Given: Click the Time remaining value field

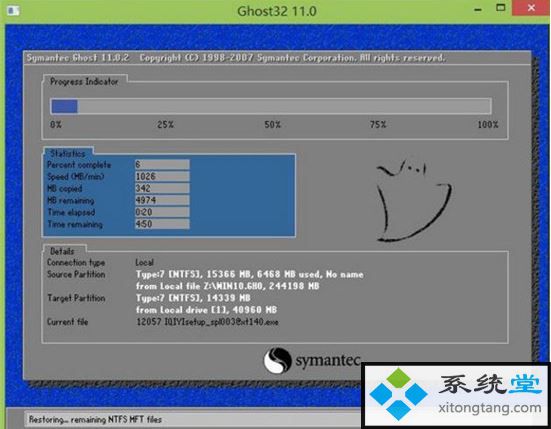Looking at the screenshot, I should click(162, 224).
